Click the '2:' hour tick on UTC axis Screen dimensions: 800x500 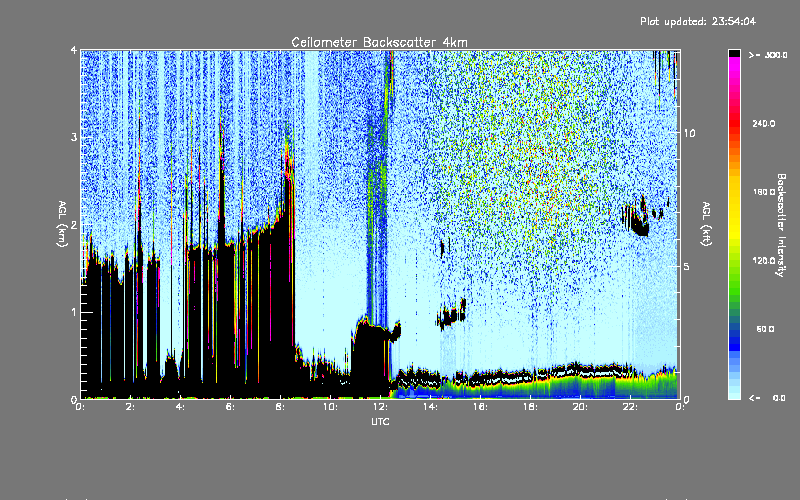pos(130,407)
